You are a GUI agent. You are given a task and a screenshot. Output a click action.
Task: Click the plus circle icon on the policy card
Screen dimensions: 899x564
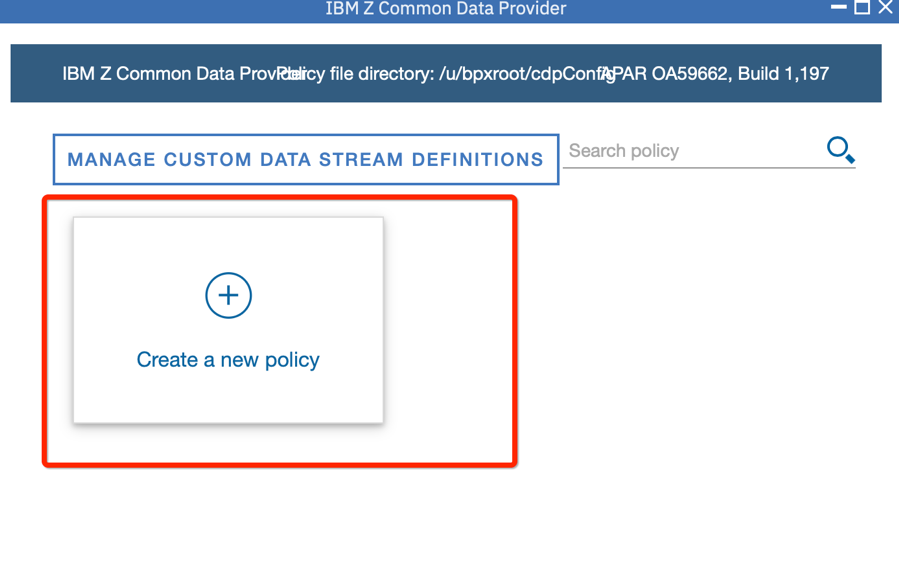(228, 295)
